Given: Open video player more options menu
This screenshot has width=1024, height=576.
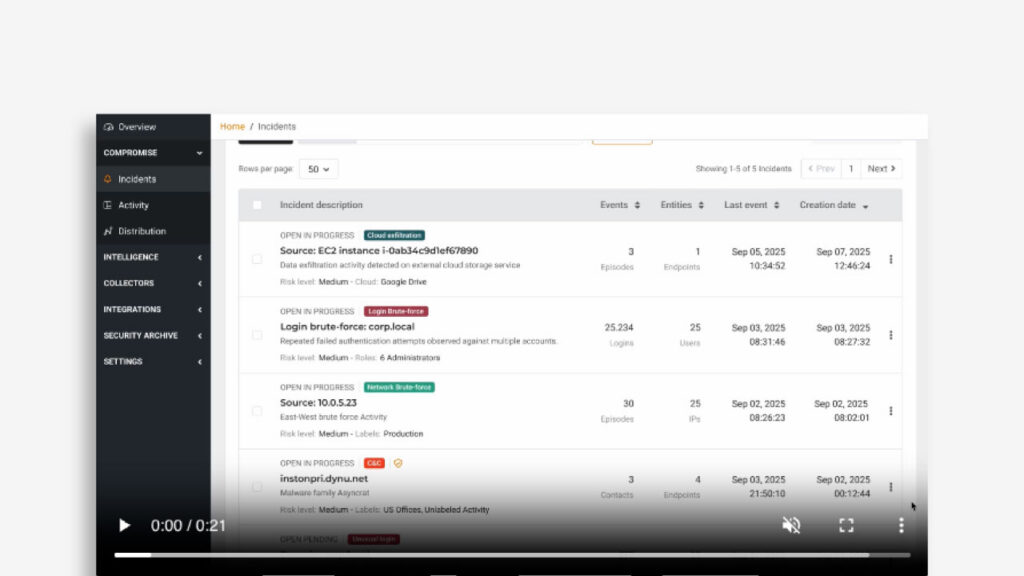Looking at the screenshot, I should 900,525.
